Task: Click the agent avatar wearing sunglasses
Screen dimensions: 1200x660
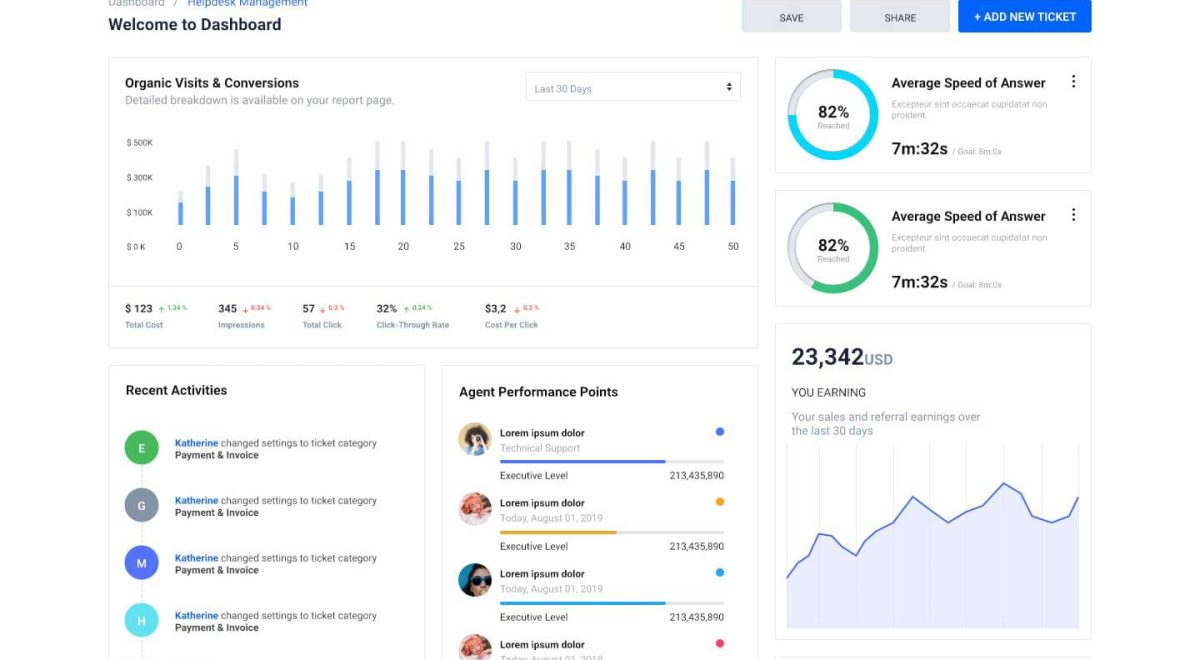Action: [x=475, y=580]
